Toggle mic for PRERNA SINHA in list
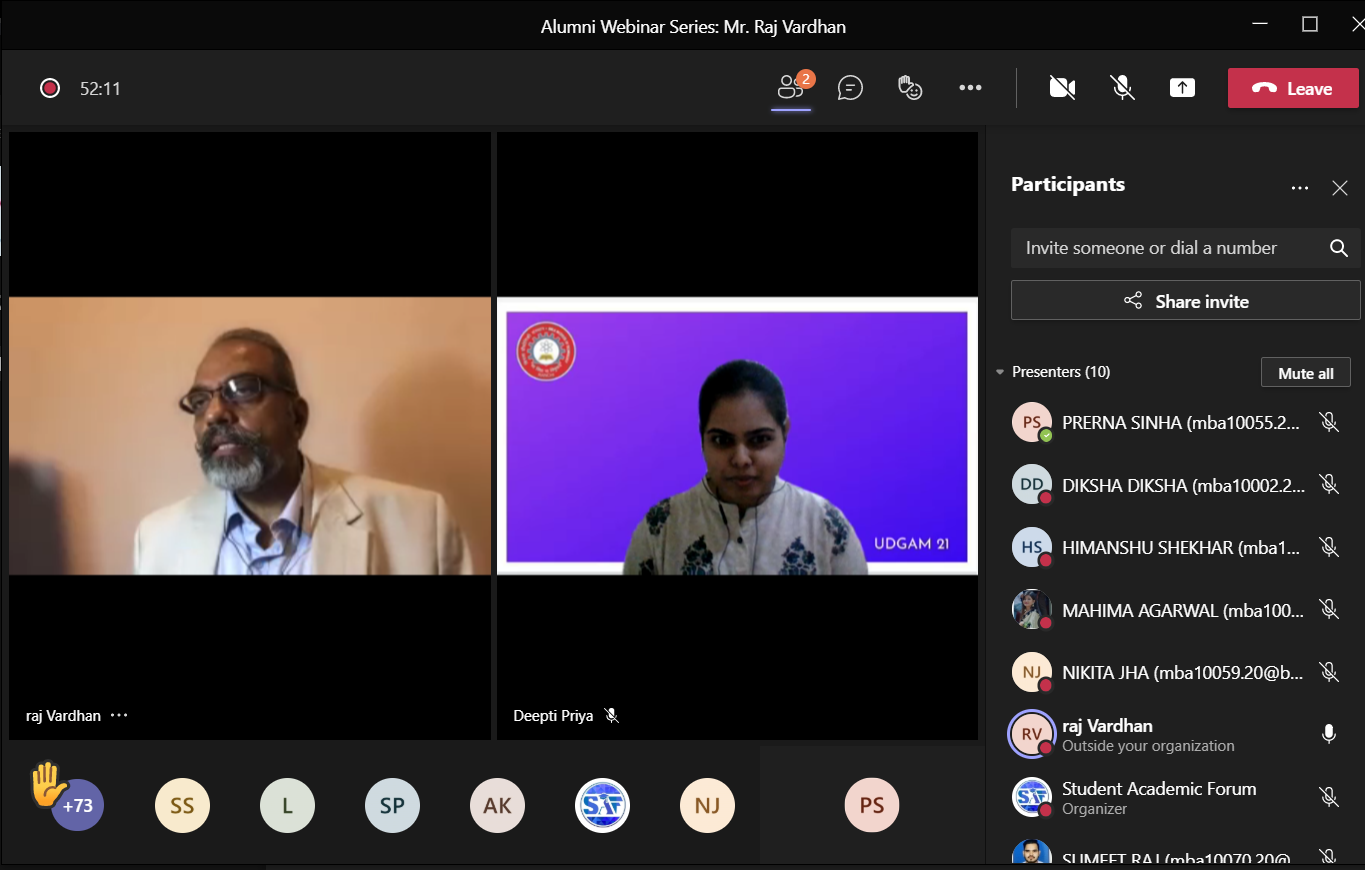1365x870 pixels. pos(1328,422)
